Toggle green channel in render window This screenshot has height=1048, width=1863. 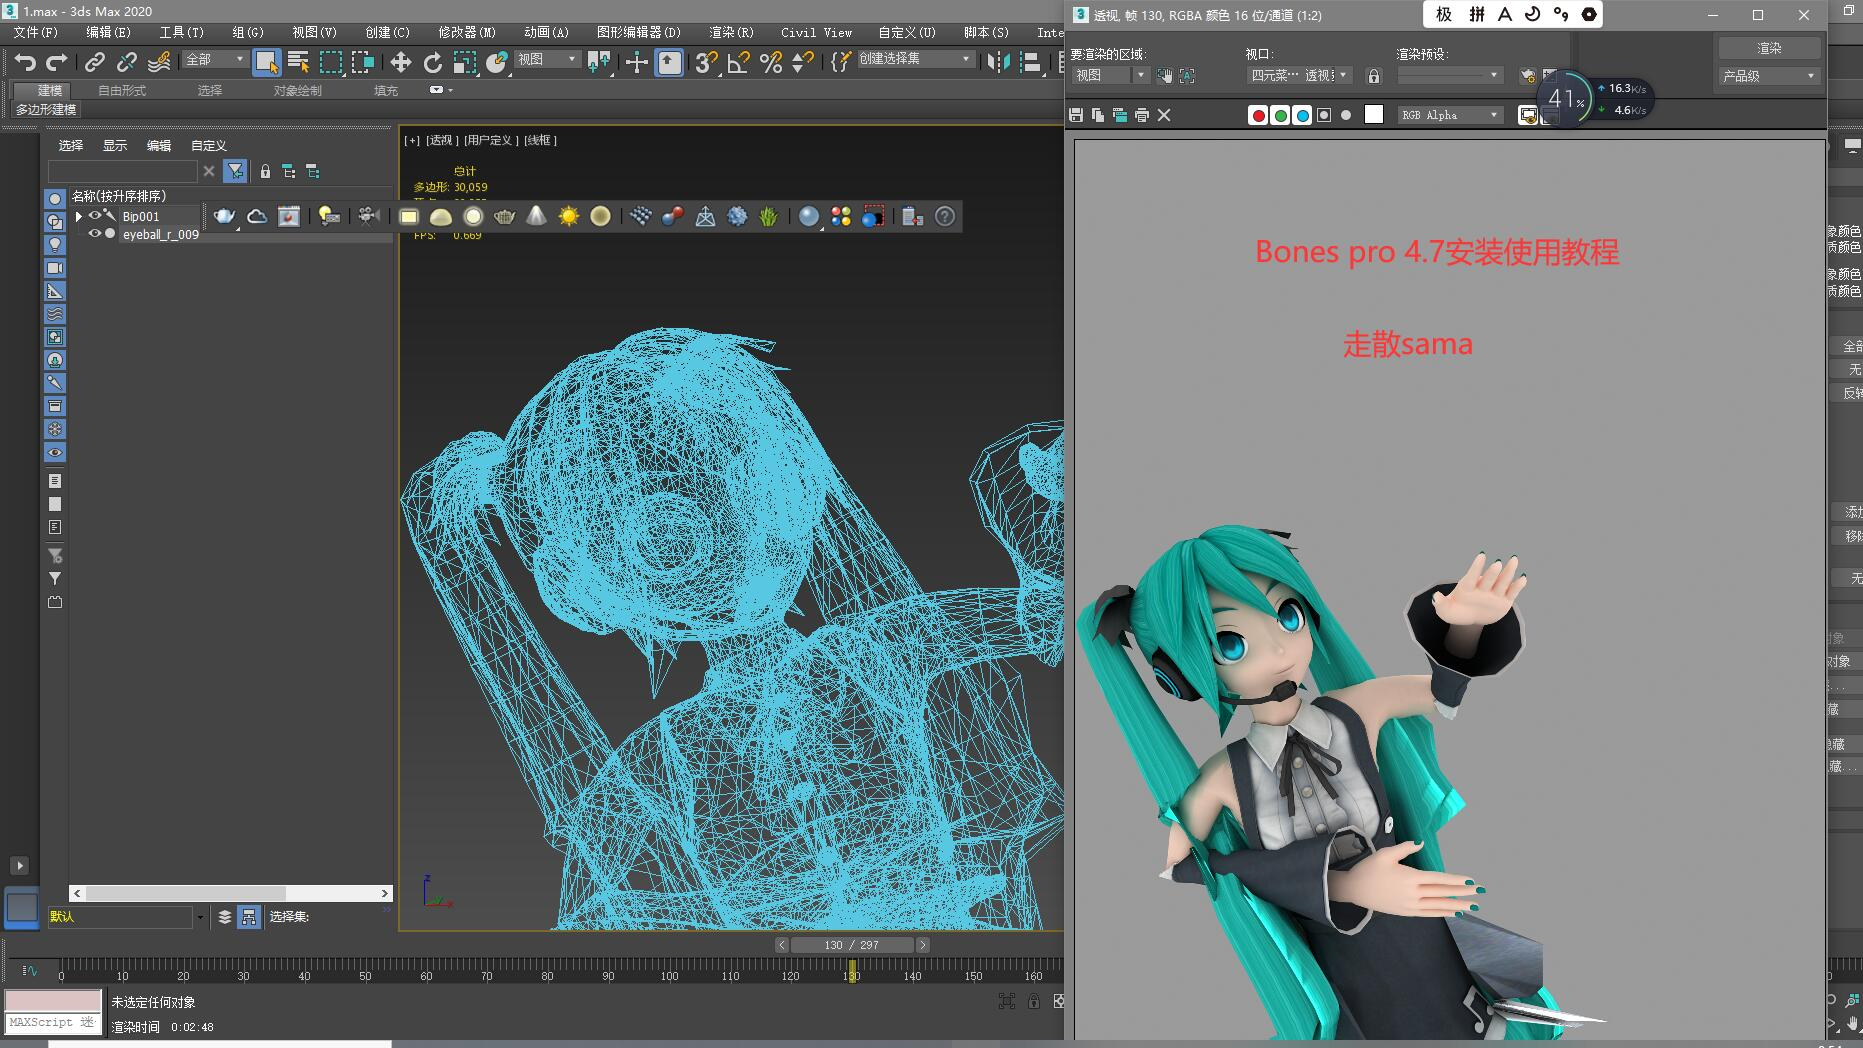coord(1280,115)
